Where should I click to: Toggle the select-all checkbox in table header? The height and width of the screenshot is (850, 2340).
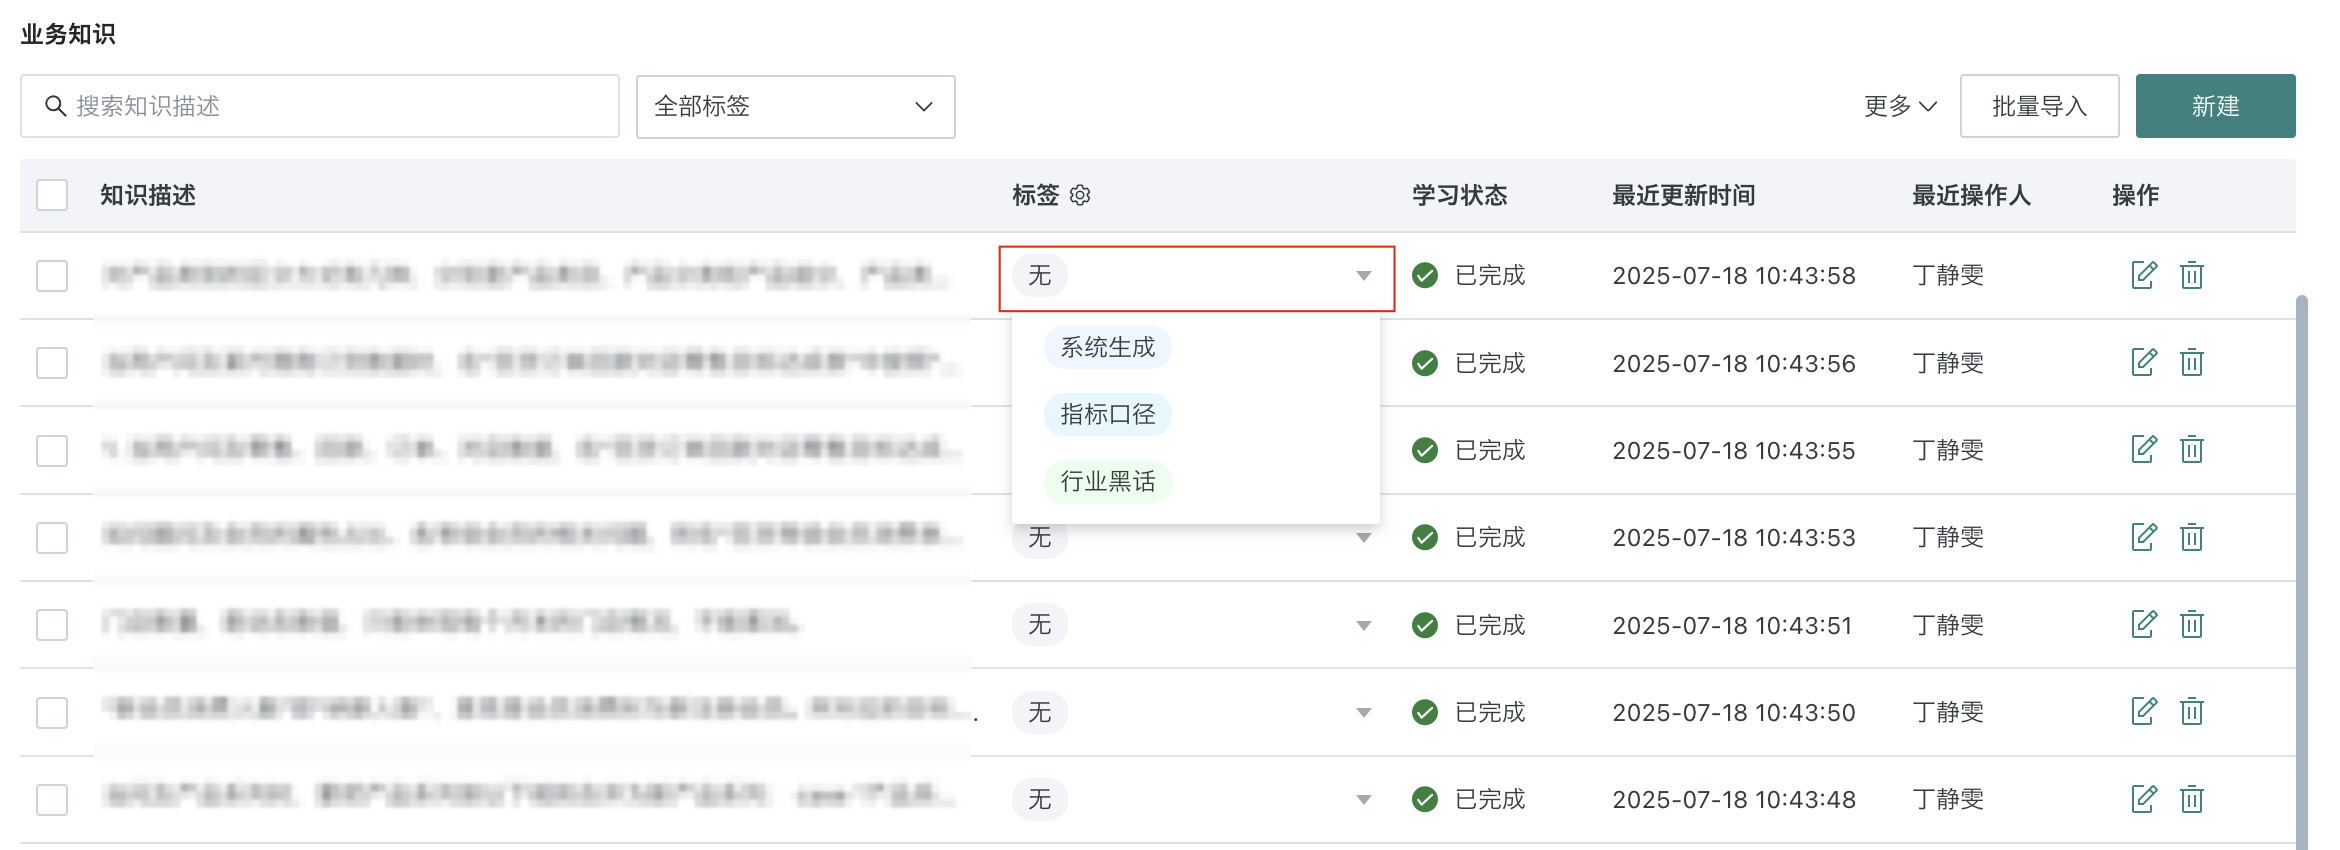(x=52, y=195)
